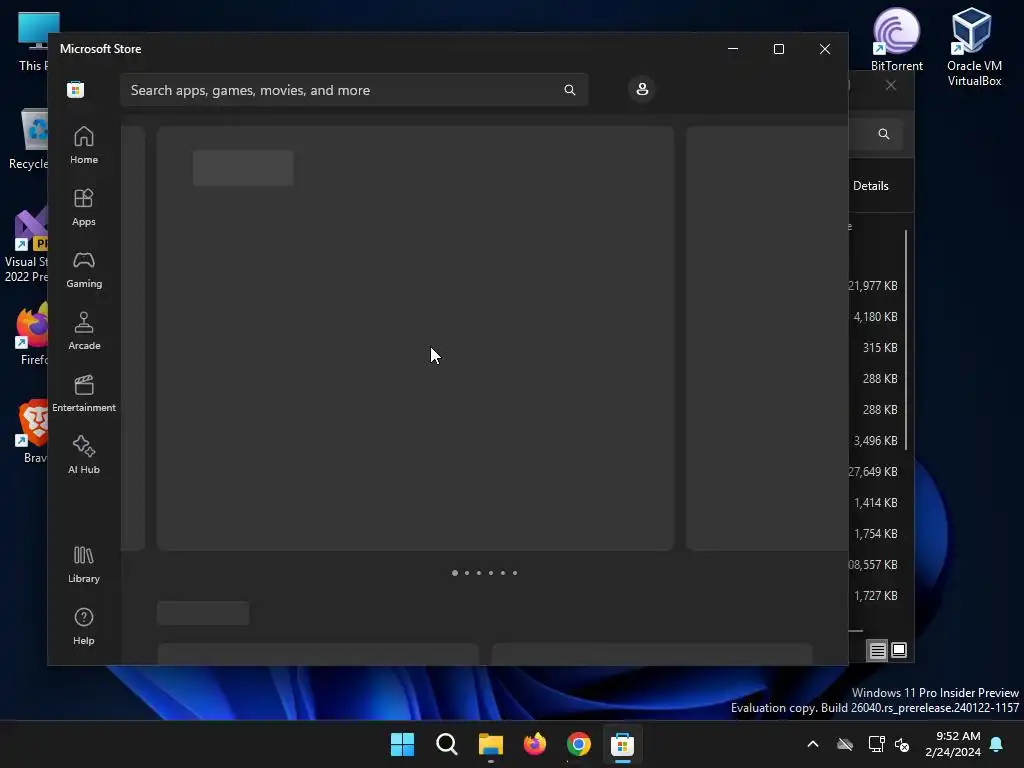Viewport: 1024px width, 768px height.
Task: Open the Library in Microsoft Store
Action: (84, 564)
